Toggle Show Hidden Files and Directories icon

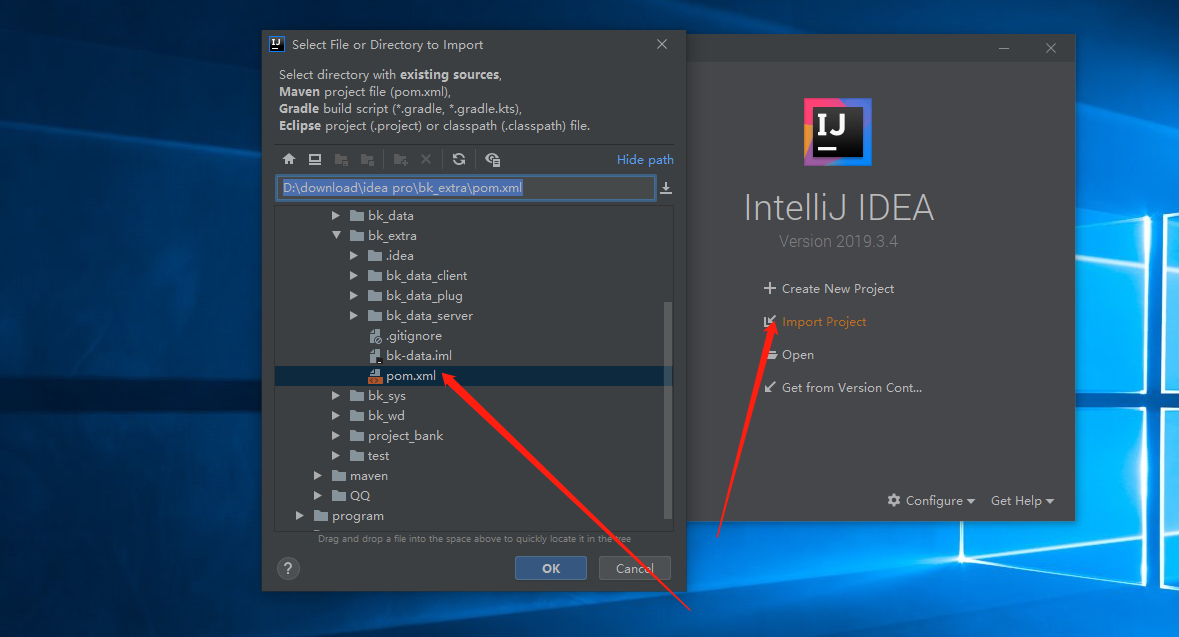[x=493, y=159]
